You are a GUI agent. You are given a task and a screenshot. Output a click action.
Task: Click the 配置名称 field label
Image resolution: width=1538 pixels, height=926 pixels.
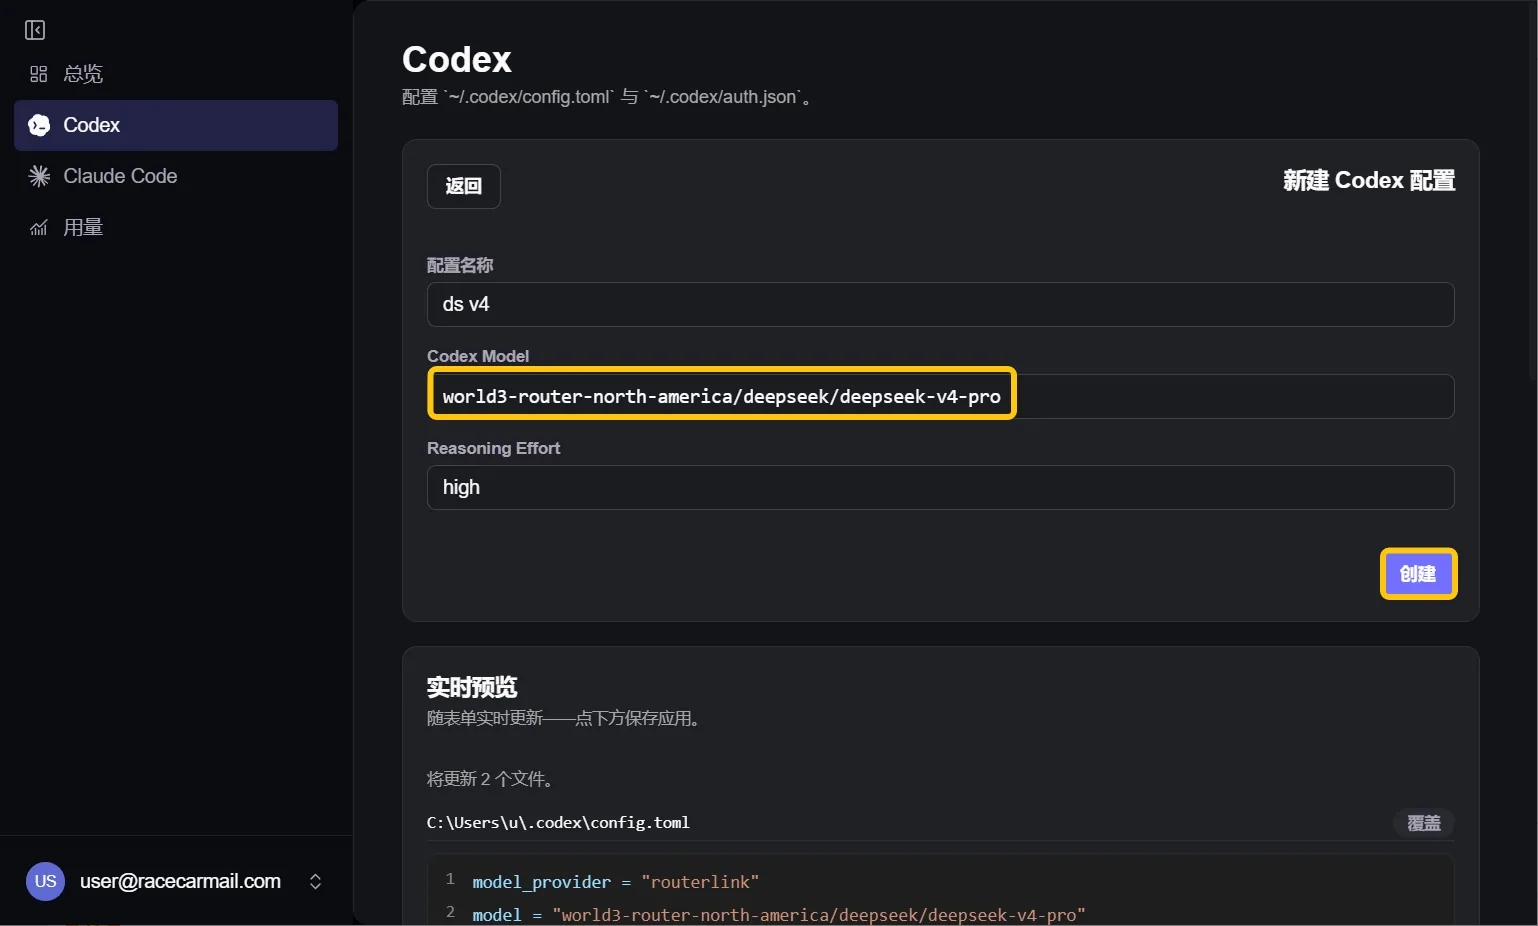(x=460, y=265)
